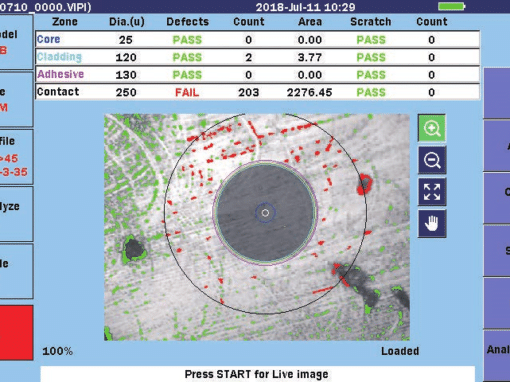Select the Adhesive zone row
This screenshot has width=510, height=382.
(x=257, y=74)
